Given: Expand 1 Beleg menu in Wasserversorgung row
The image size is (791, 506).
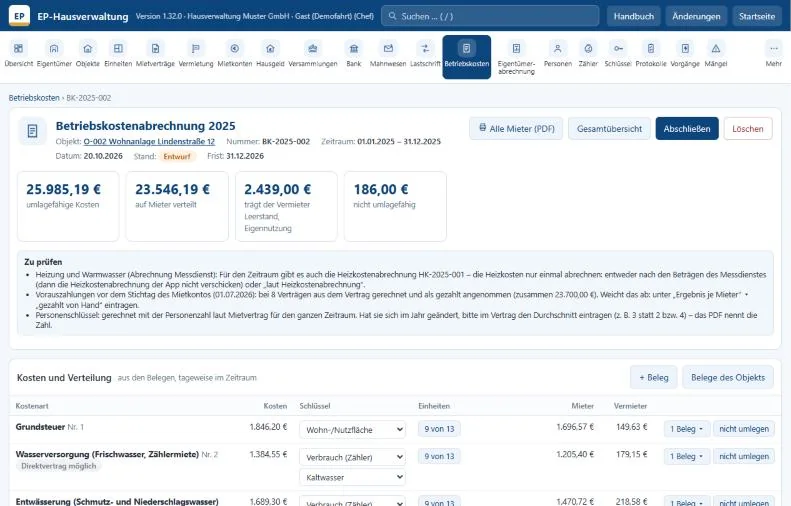Looking at the screenshot, I should click(687, 456).
